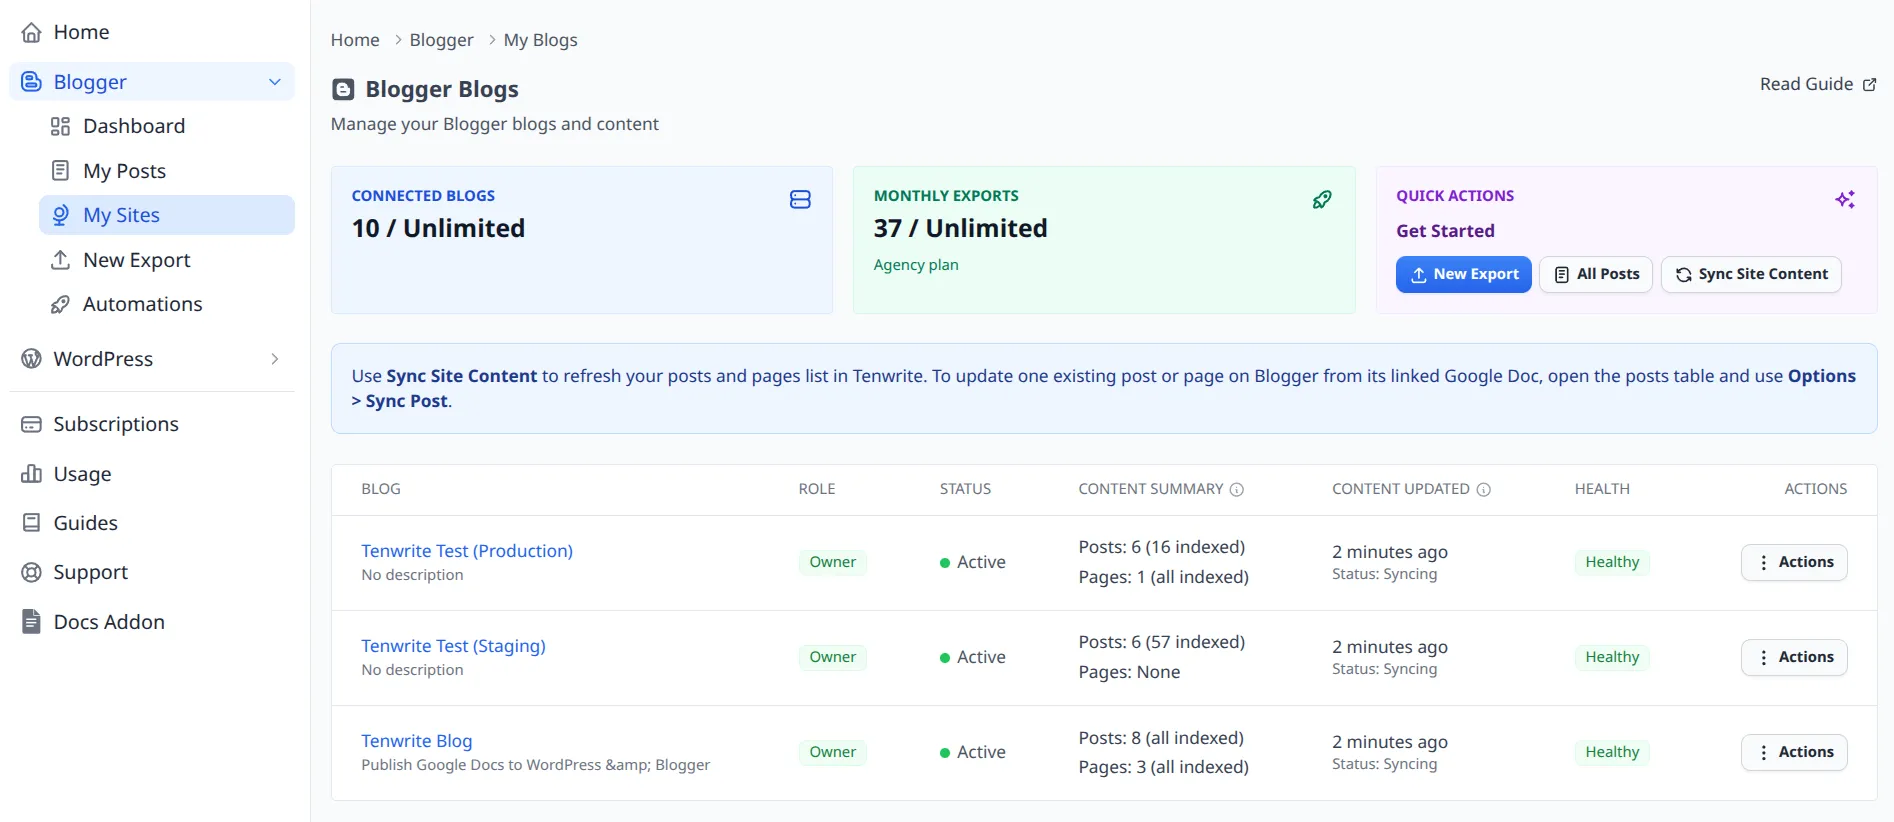Viewport: 1894px width, 822px height.
Task: Click the Support lifebuoy icon
Action: click(x=32, y=572)
